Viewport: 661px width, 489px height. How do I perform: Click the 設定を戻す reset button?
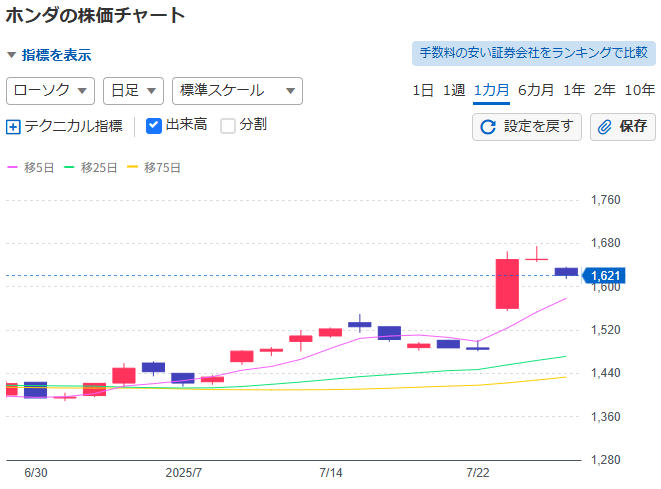tap(527, 126)
